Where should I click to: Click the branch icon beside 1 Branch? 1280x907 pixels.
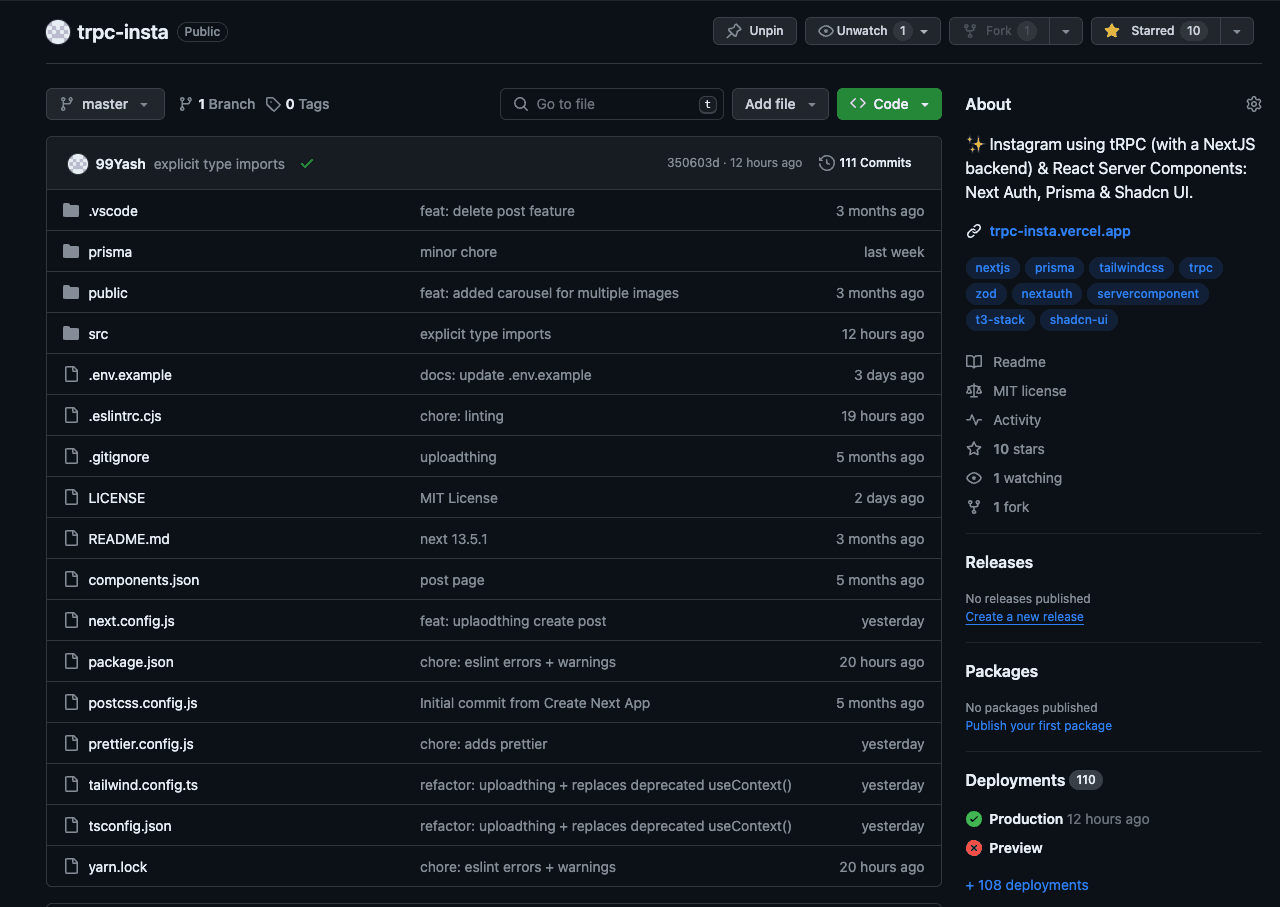[x=186, y=104]
